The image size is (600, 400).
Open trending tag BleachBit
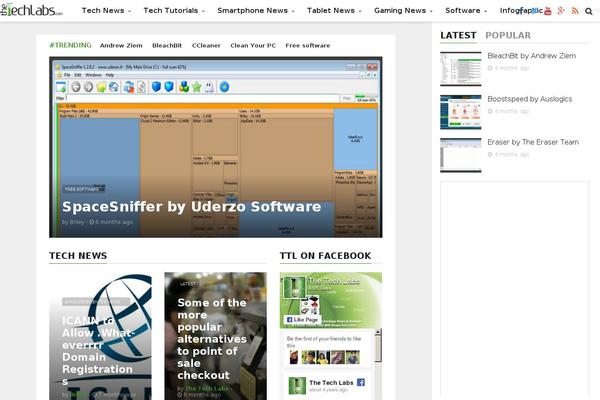(167, 46)
